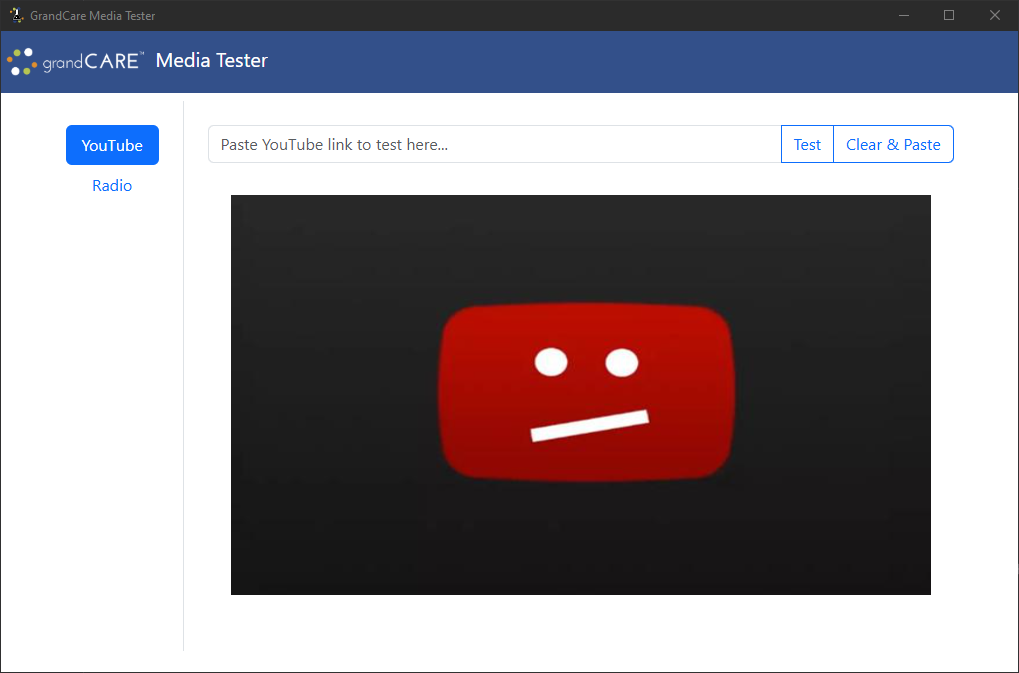
Task: Close the GrandCare Media Tester window
Action: pos(995,15)
